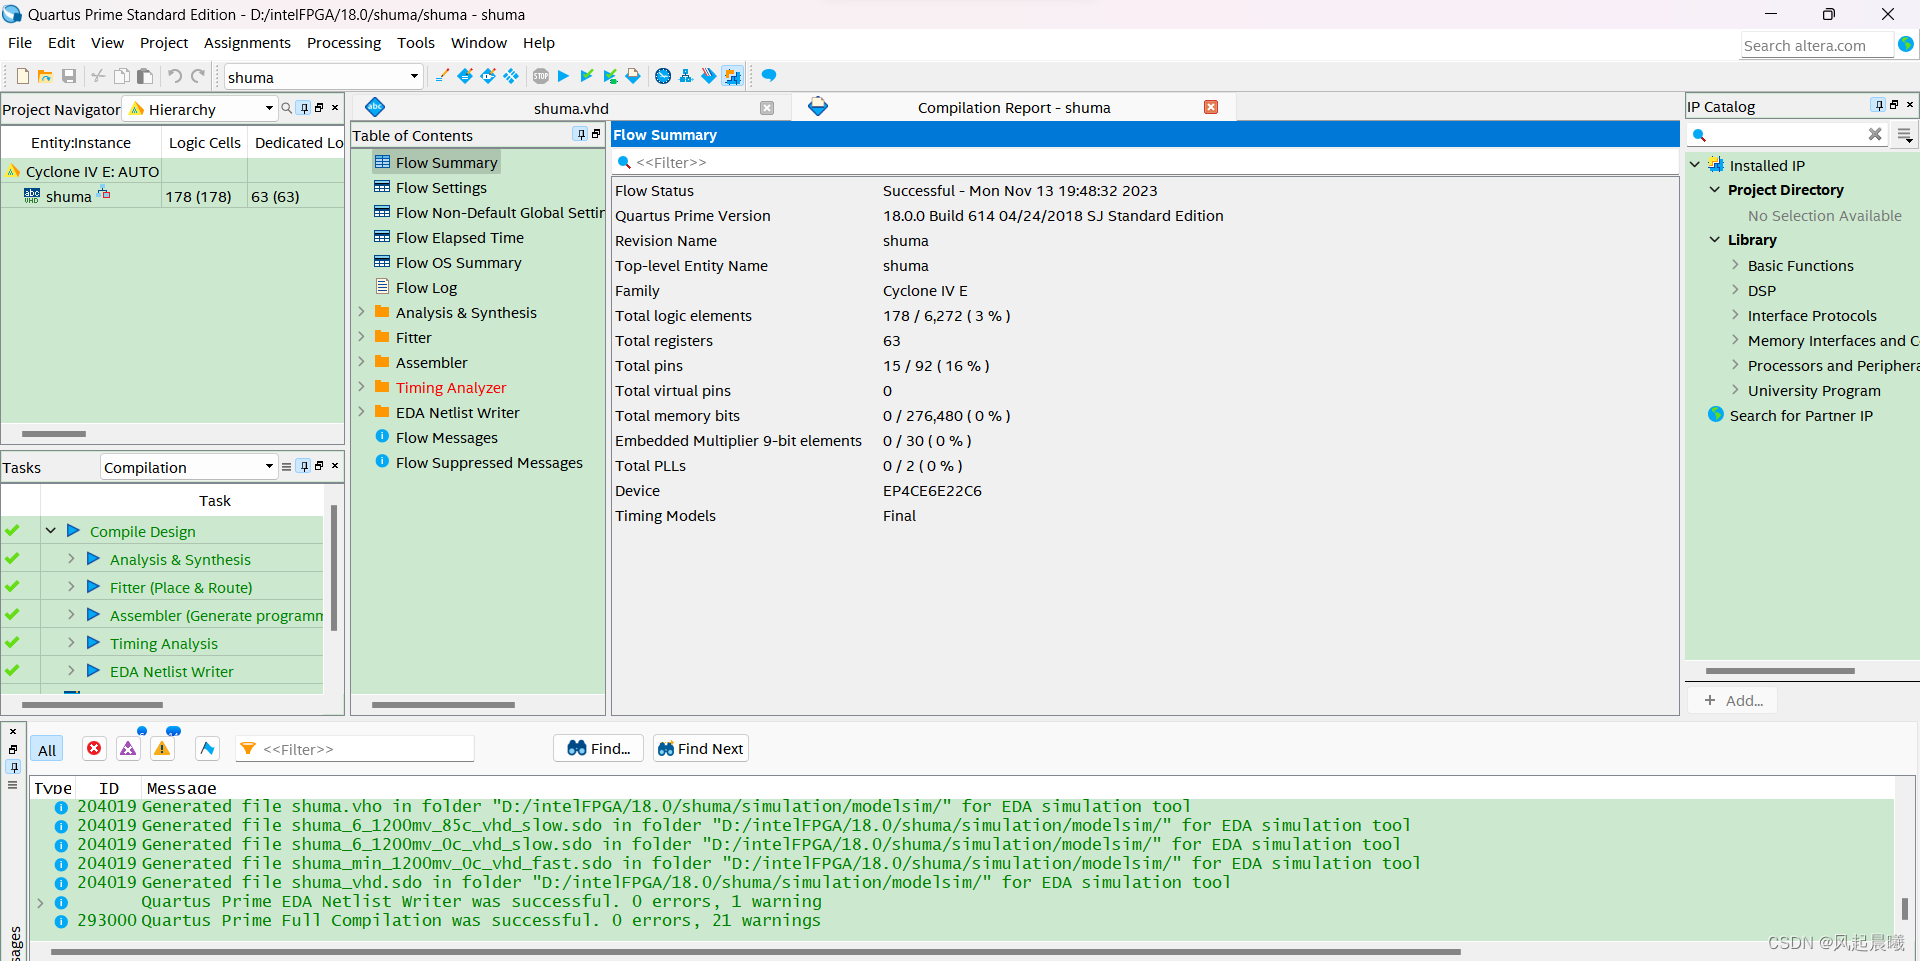Click the Redo toolbar icon
Viewport: 1920px width, 961px height.
(x=198, y=76)
